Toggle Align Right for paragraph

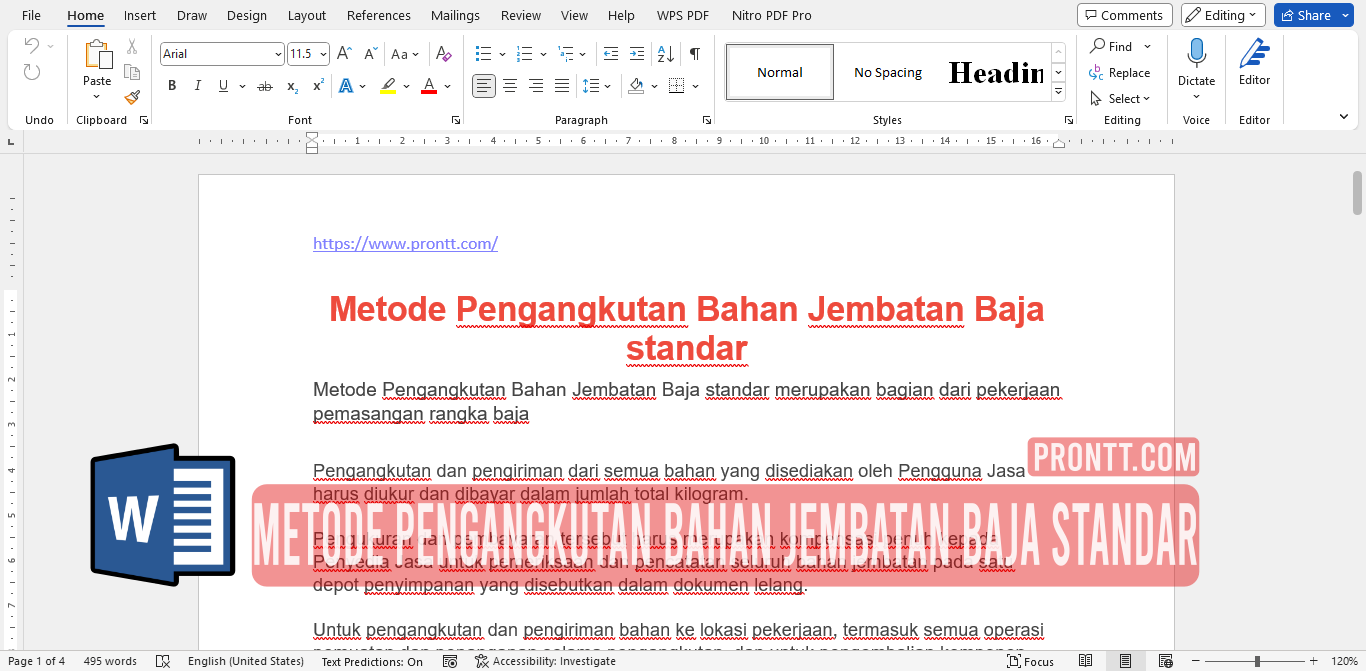tap(536, 87)
